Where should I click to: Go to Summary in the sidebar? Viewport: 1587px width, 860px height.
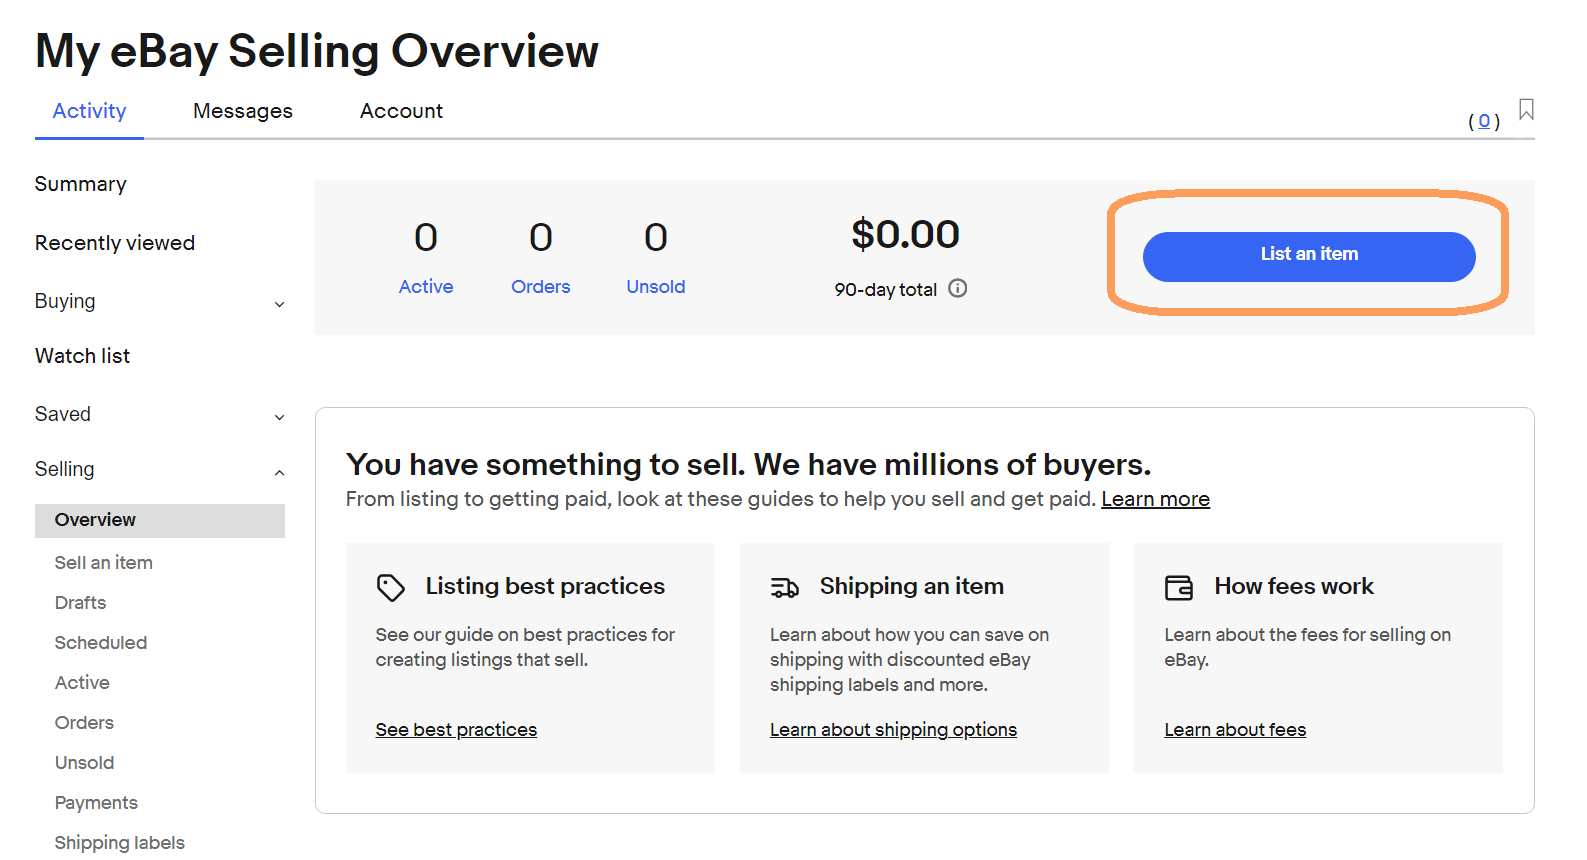[81, 184]
